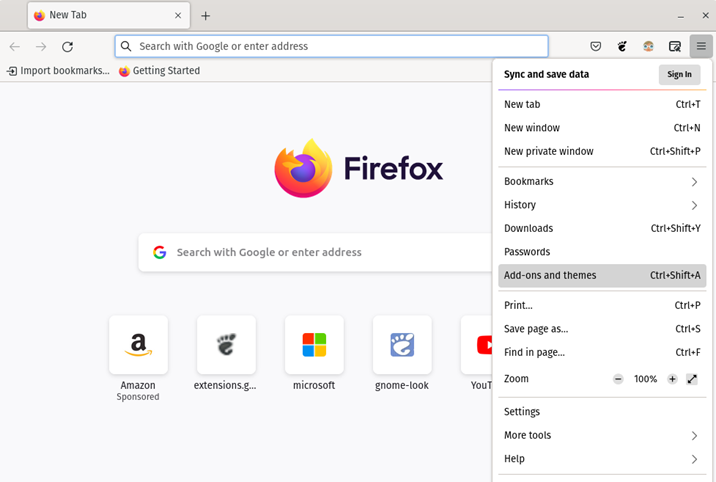This screenshot has width=716, height=482.
Task: Choose Save page as...
Action: (x=602, y=329)
